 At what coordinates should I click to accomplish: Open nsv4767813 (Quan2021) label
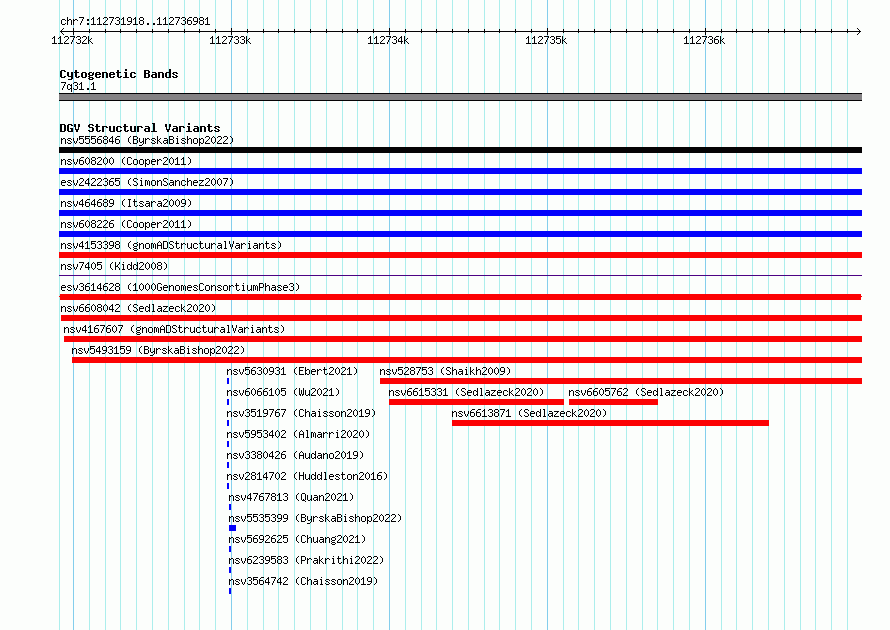(x=291, y=497)
